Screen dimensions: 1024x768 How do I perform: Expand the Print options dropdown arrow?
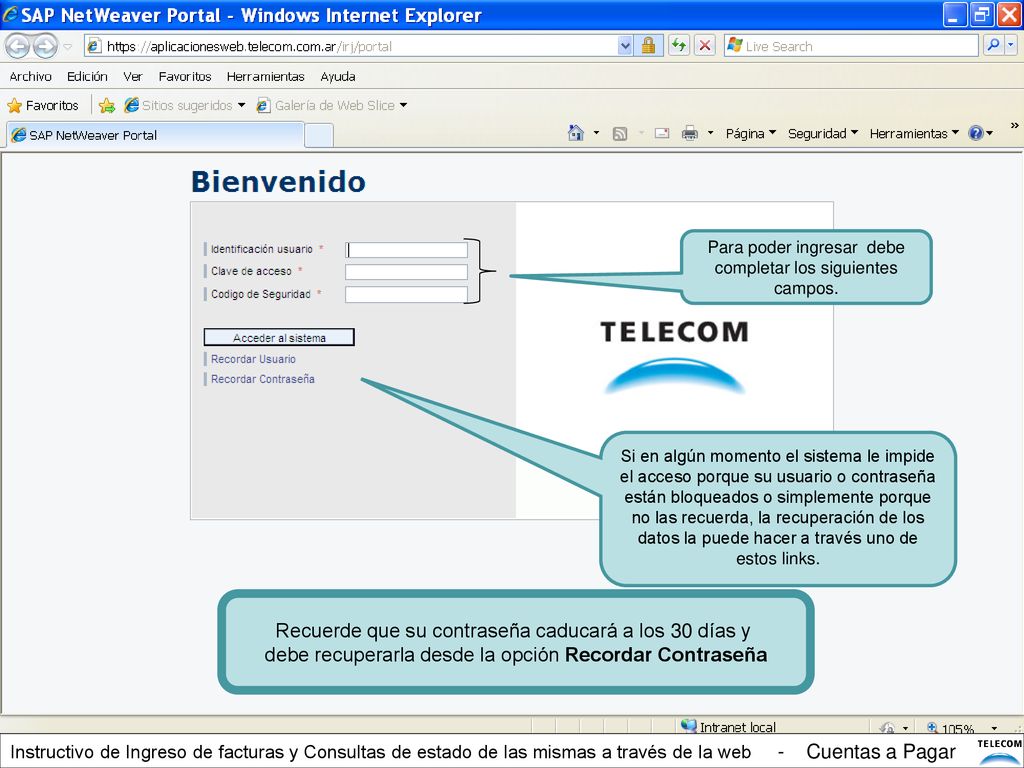711,133
